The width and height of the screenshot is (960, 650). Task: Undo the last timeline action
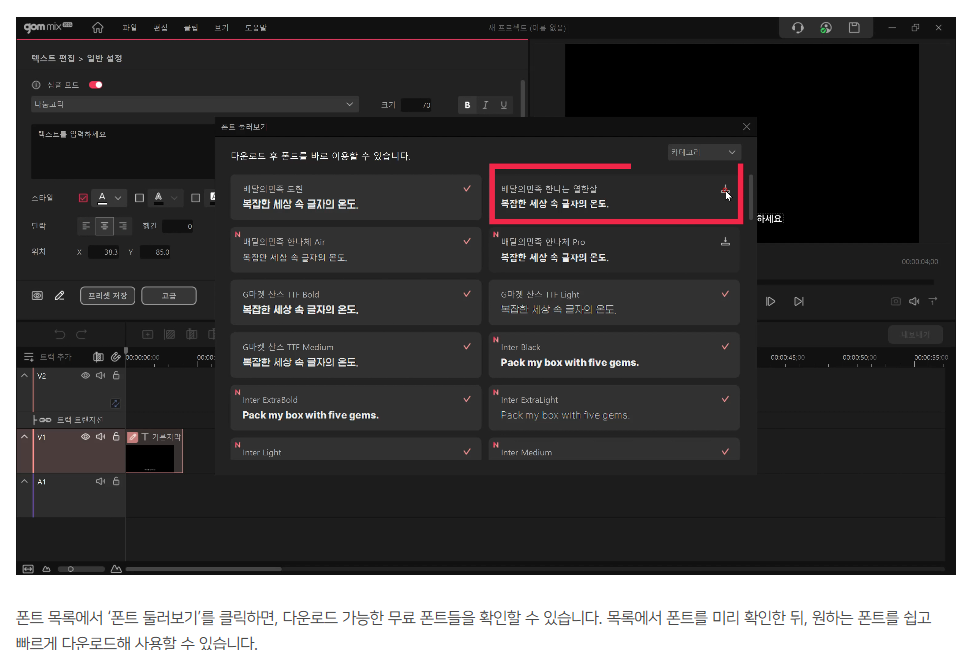tap(59, 334)
